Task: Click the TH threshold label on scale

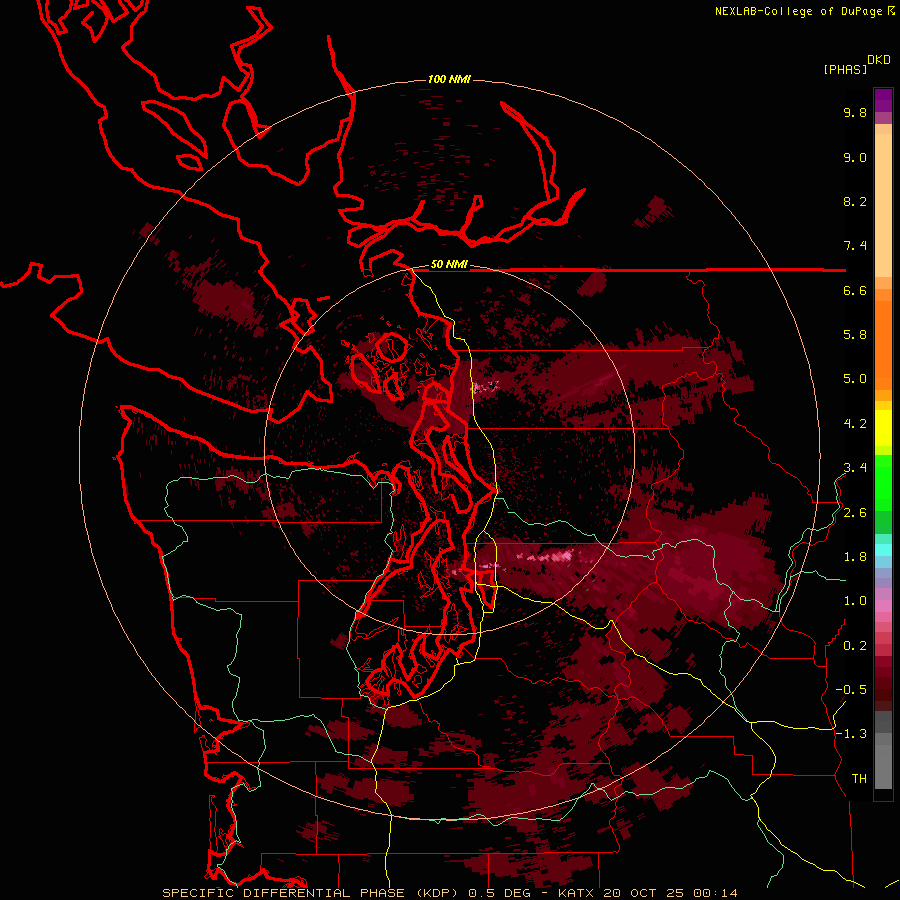Action: 859,779
